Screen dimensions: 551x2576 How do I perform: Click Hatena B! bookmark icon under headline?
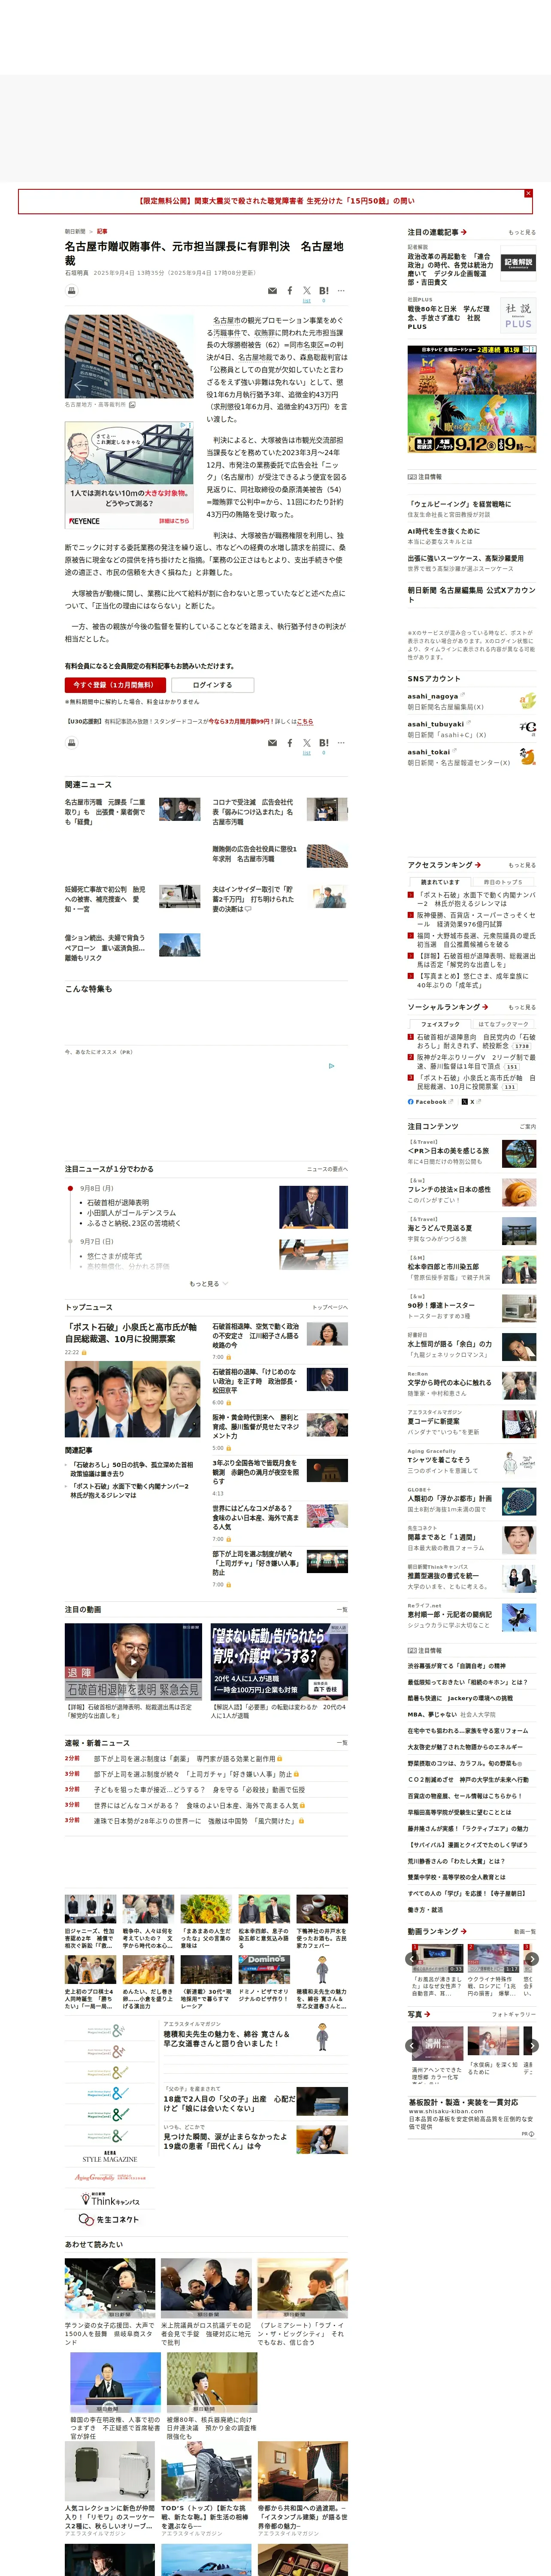pos(324,291)
